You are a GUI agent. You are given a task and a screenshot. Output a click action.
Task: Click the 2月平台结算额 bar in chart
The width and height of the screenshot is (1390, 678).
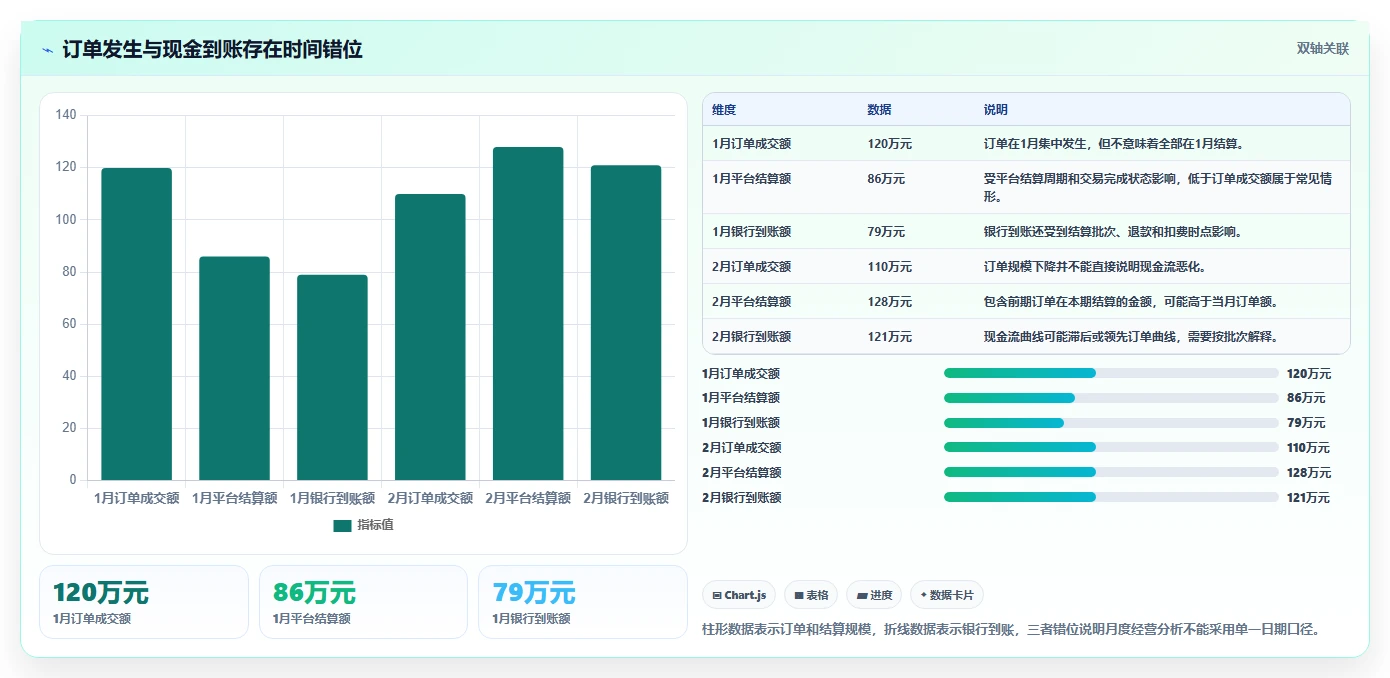tap(528, 314)
